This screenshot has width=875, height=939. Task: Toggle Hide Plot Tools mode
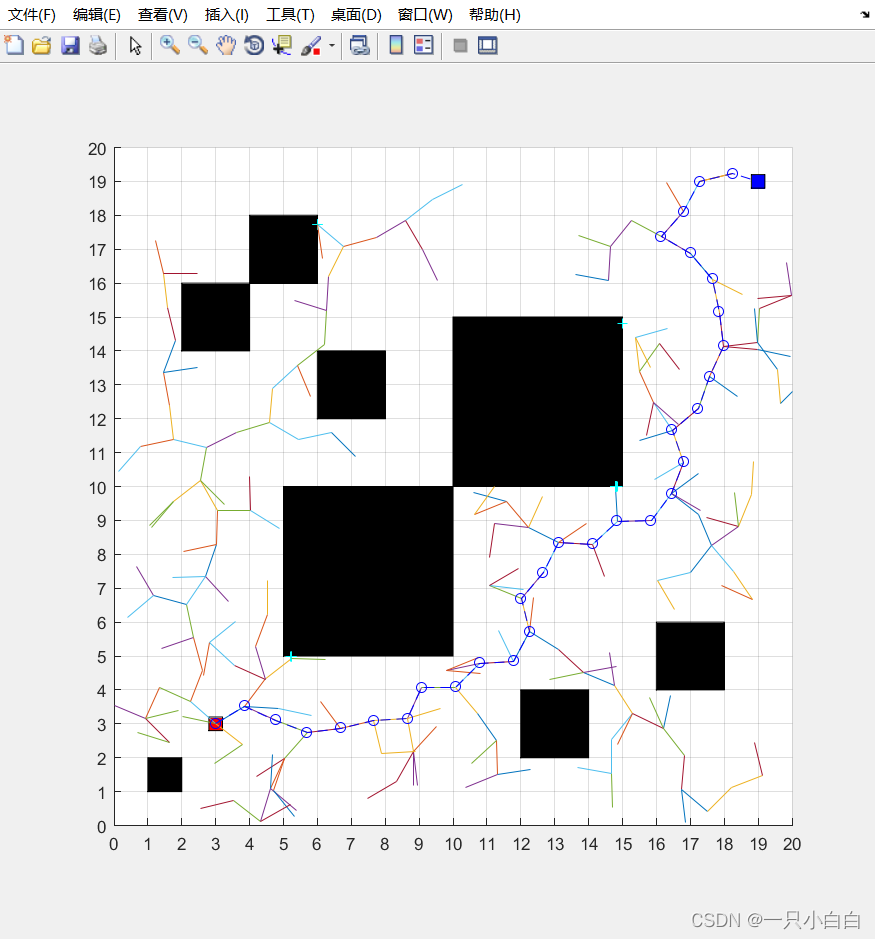pos(459,45)
